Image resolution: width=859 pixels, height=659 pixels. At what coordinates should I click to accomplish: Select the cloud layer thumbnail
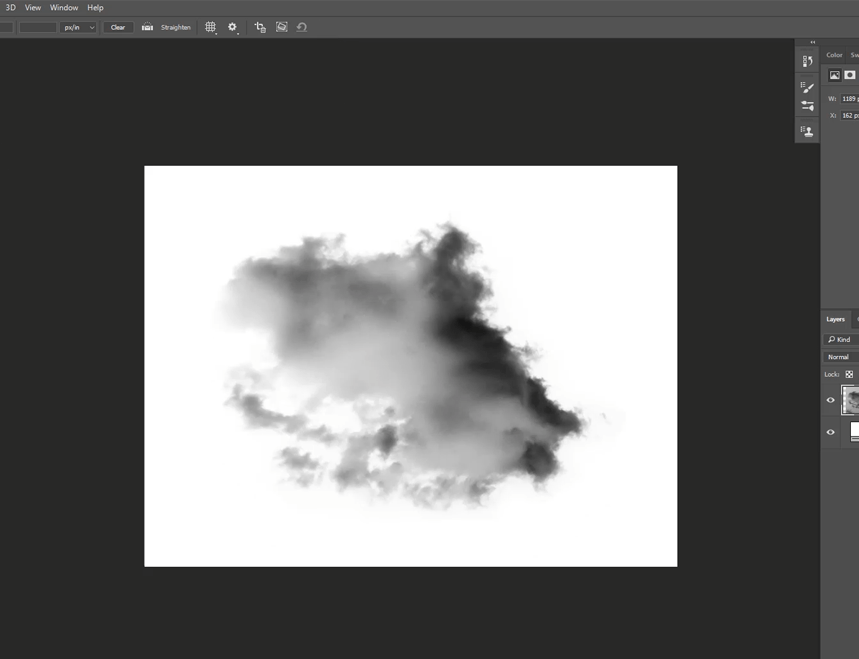tap(851, 400)
